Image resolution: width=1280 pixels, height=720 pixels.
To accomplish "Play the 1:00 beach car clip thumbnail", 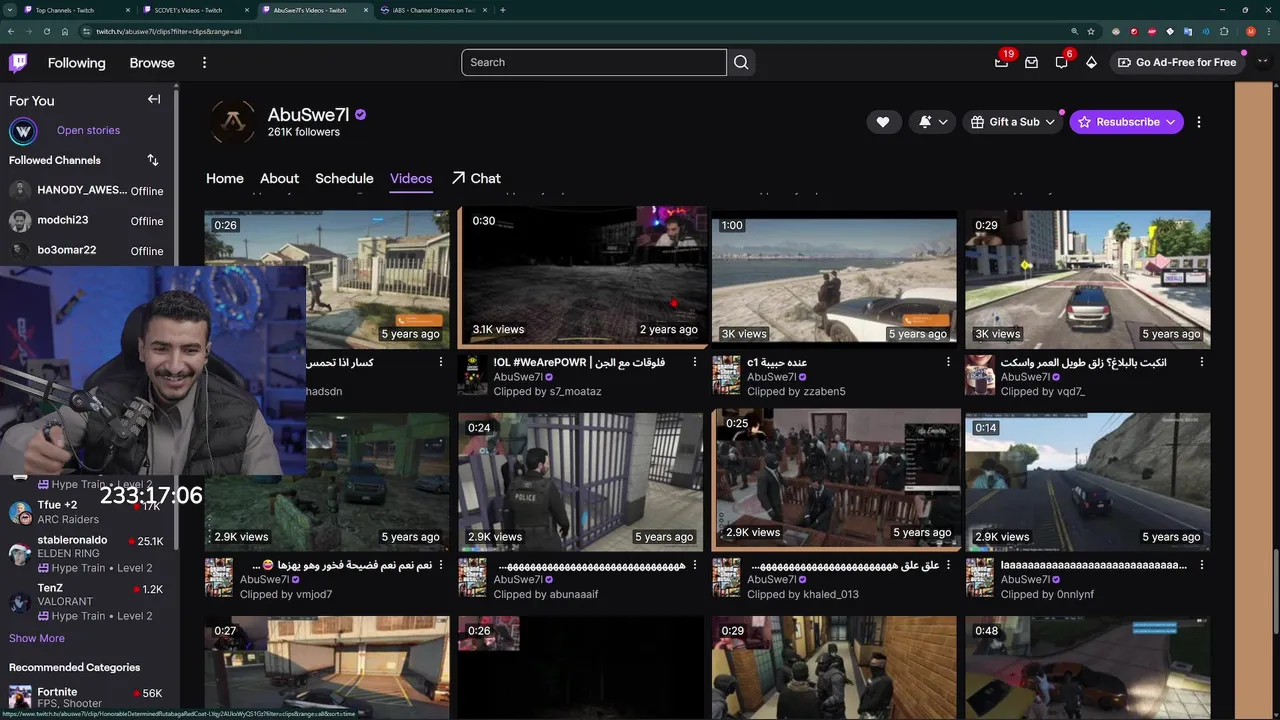I will pos(834,279).
